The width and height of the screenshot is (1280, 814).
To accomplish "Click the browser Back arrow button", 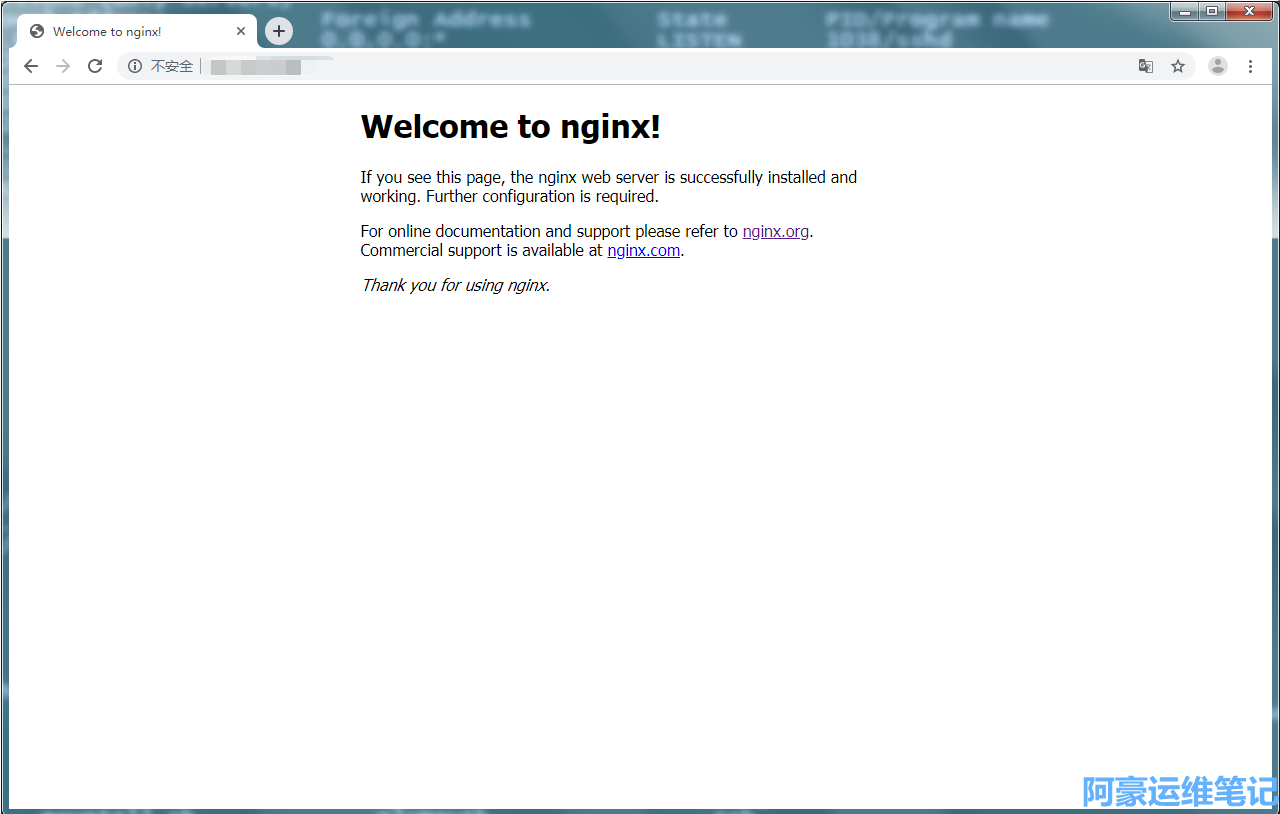I will [31, 66].
